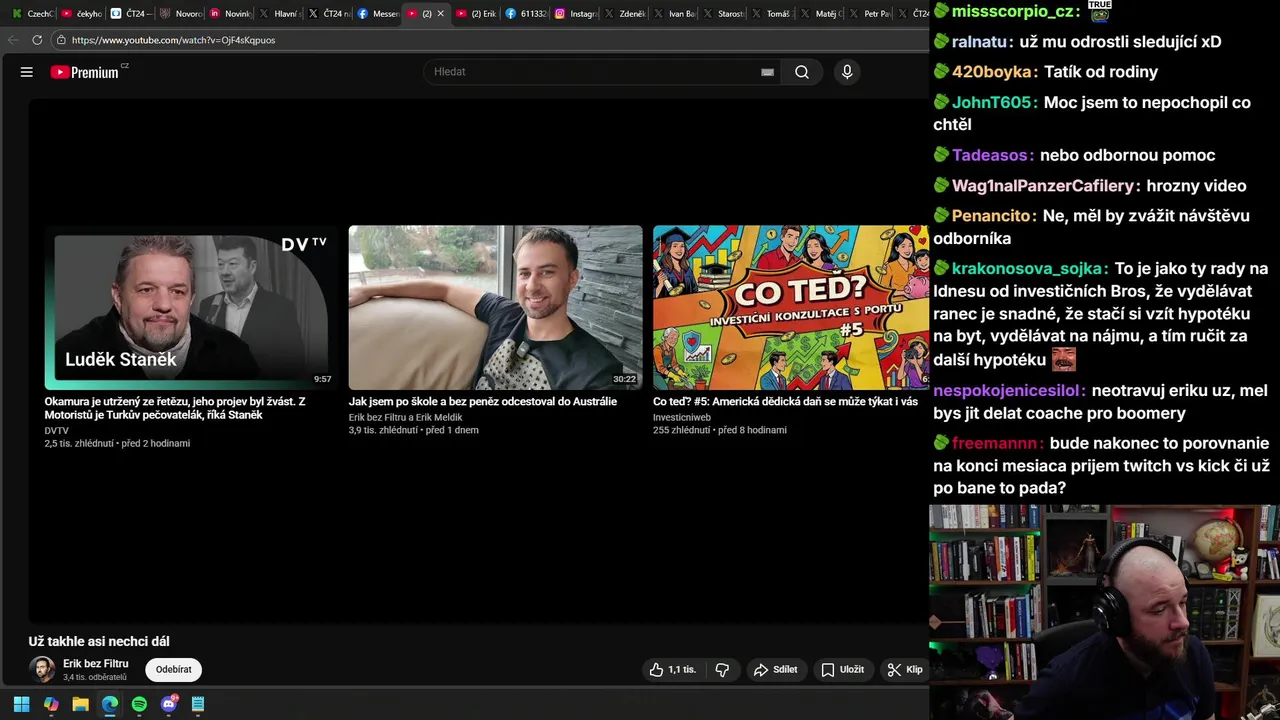Switch to the '(2) Erik' YouTube tab
The height and width of the screenshot is (720, 1280).
[x=477, y=14]
